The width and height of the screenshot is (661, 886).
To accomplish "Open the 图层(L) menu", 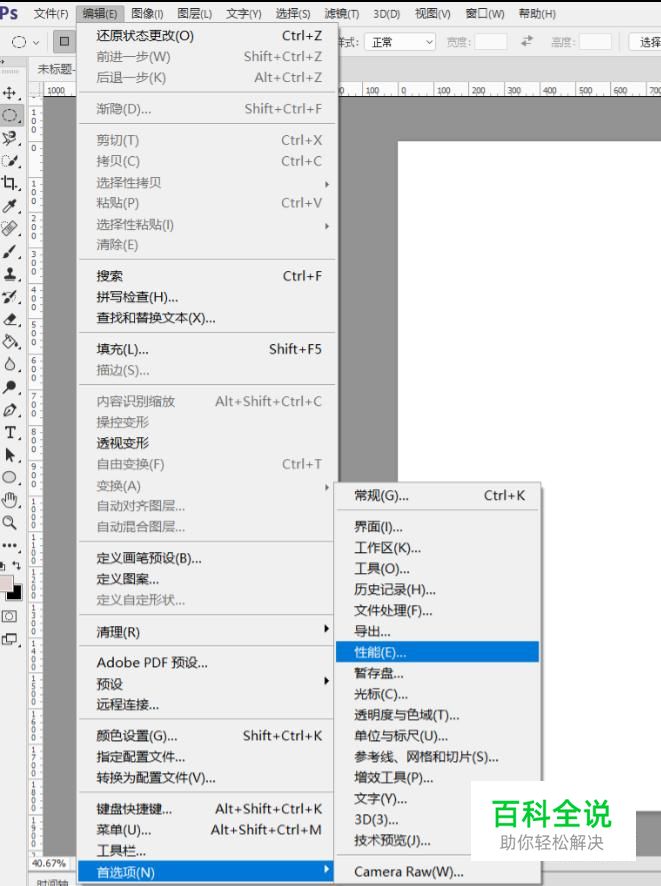I will pos(194,14).
